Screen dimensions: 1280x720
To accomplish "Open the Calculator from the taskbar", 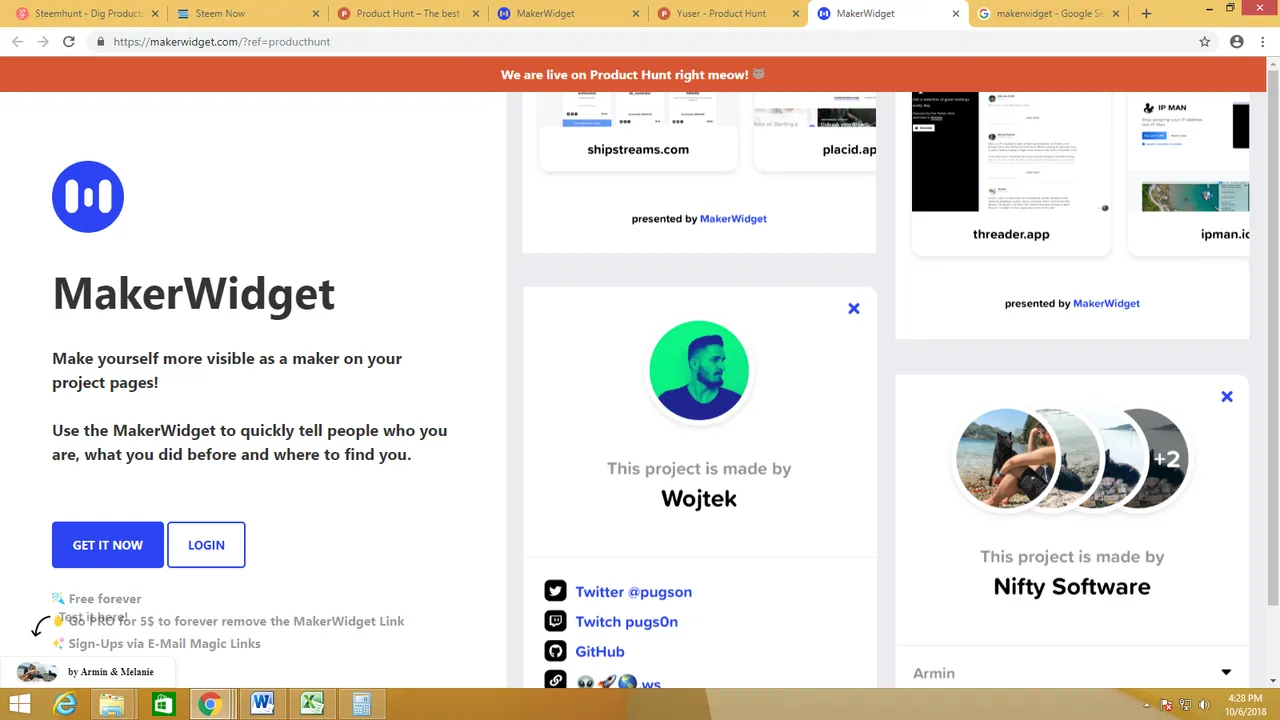I will [x=361, y=704].
